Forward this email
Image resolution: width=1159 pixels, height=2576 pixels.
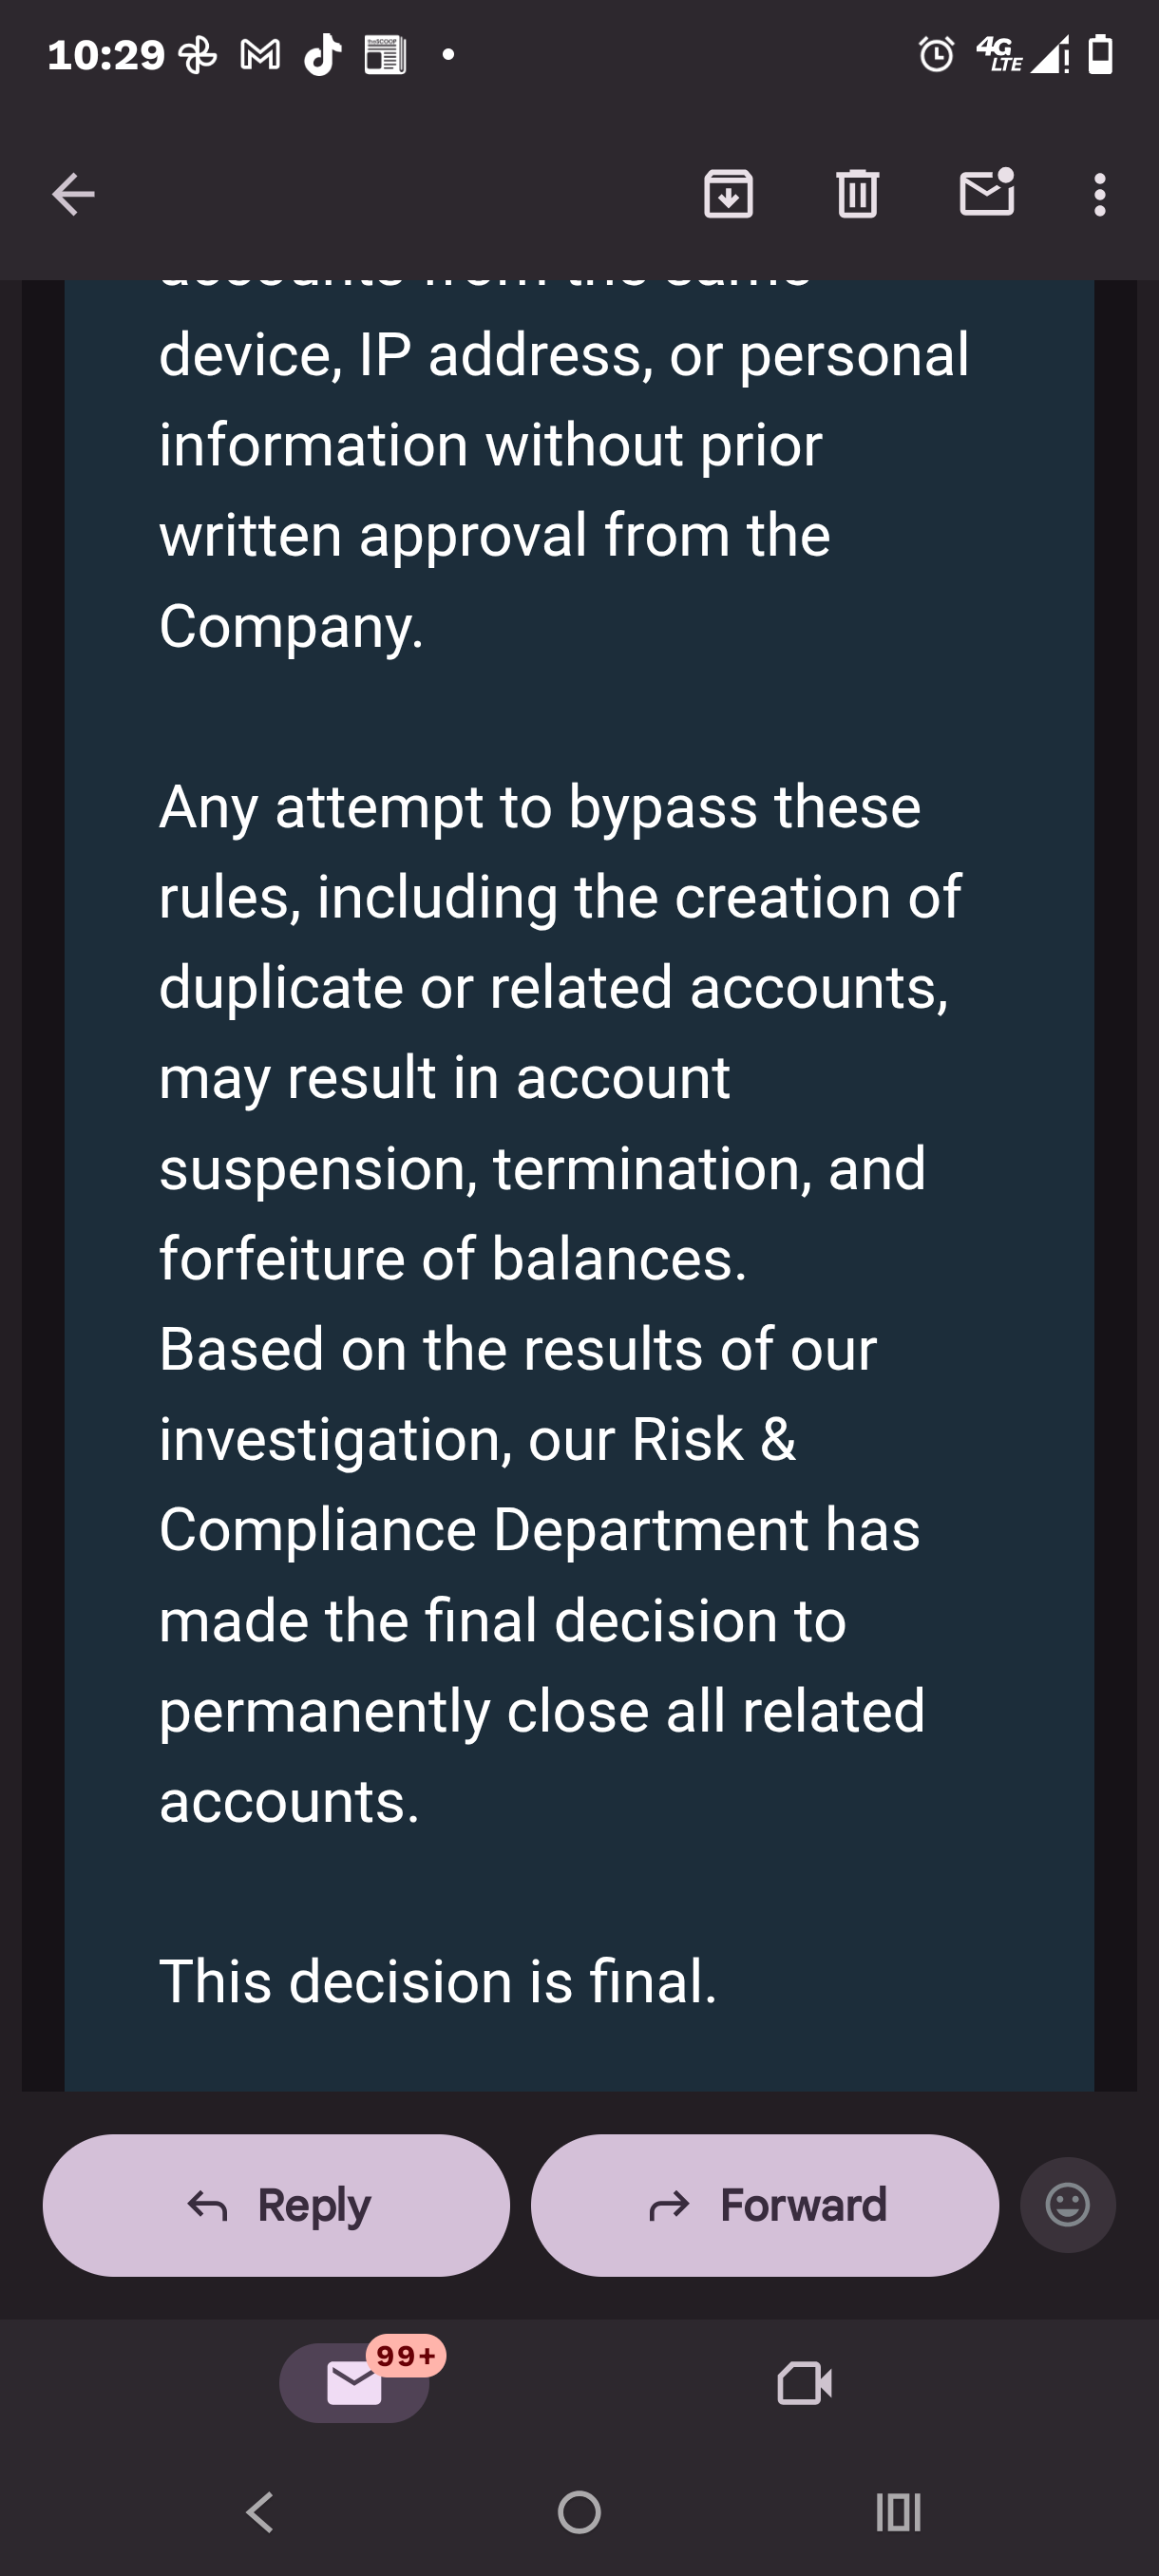(x=765, y=2205)
